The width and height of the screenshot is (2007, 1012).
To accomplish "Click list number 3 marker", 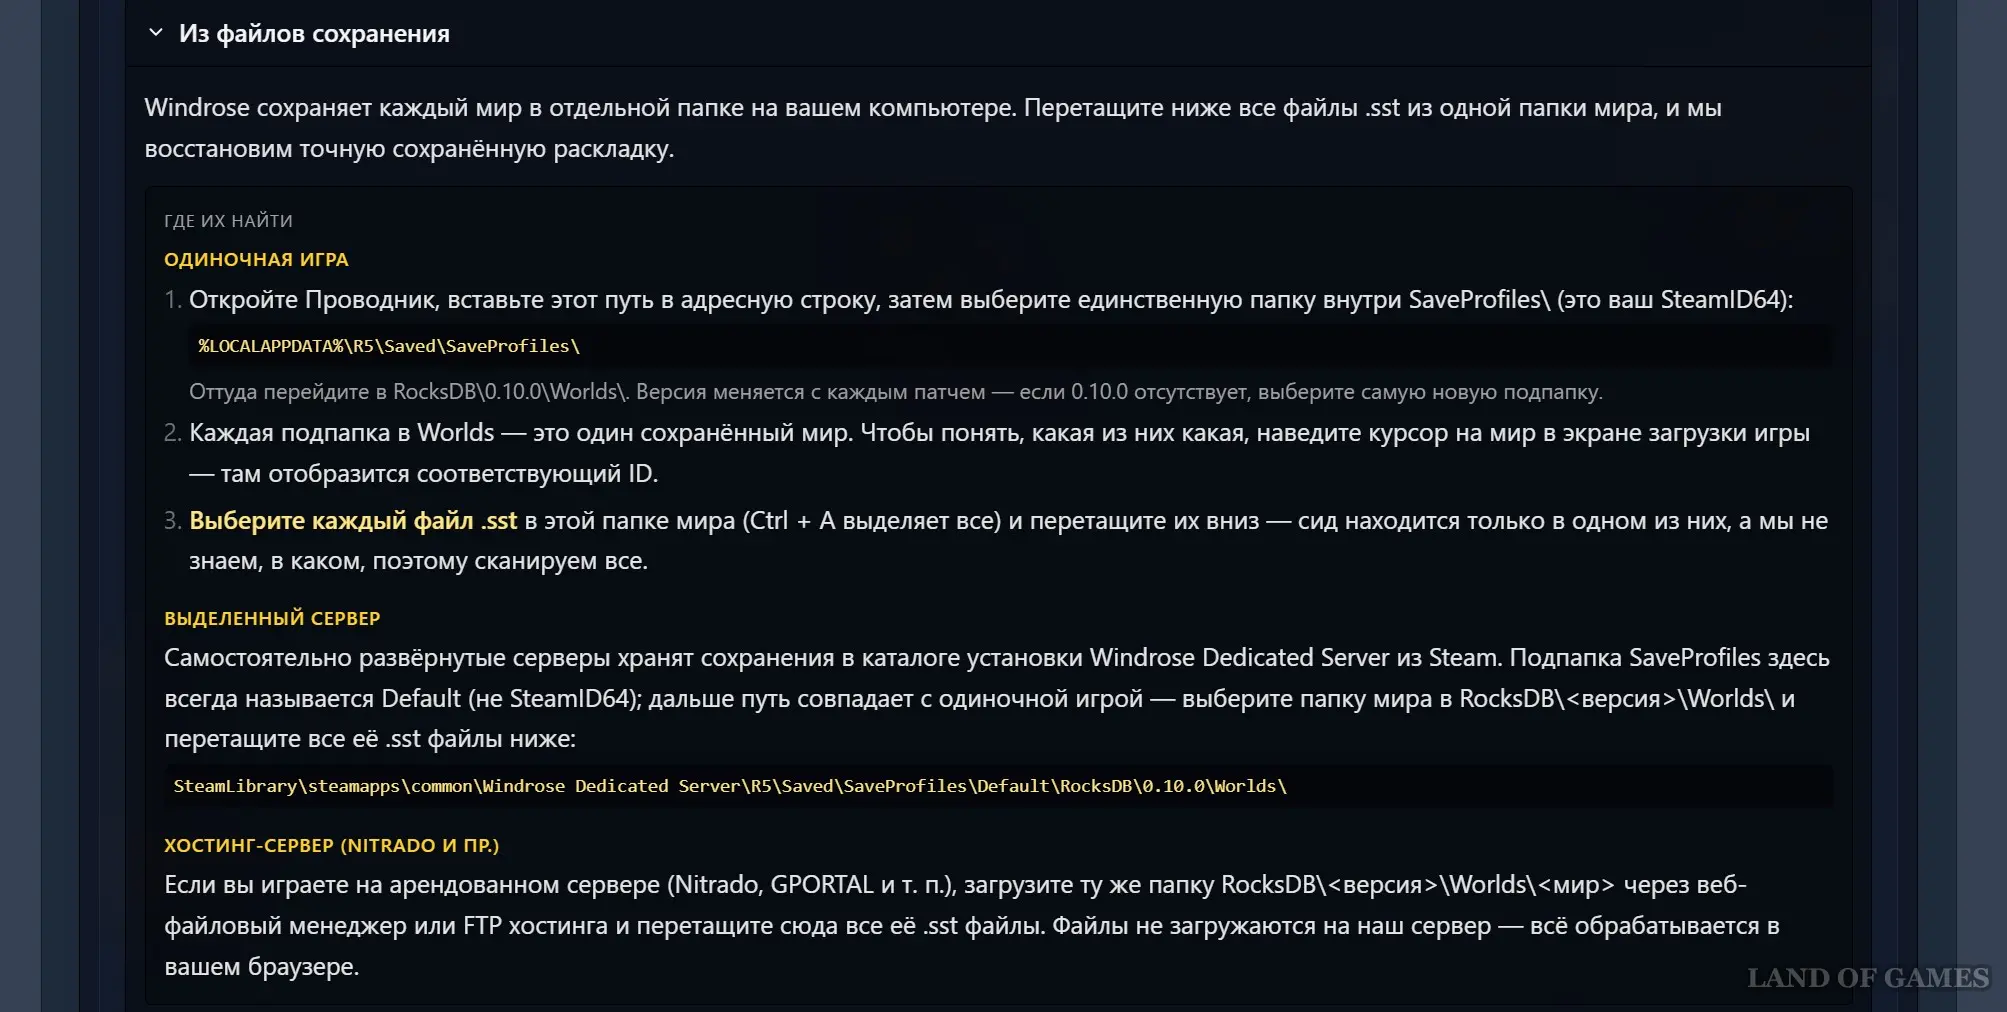I will [x=172, y=521].
